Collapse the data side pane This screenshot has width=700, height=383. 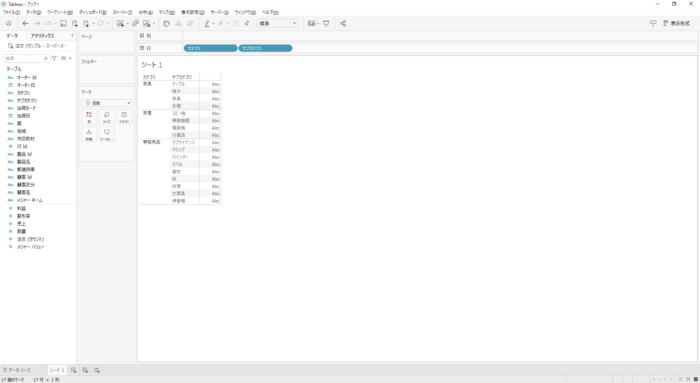pyautogui.click(x=72, y=35)
